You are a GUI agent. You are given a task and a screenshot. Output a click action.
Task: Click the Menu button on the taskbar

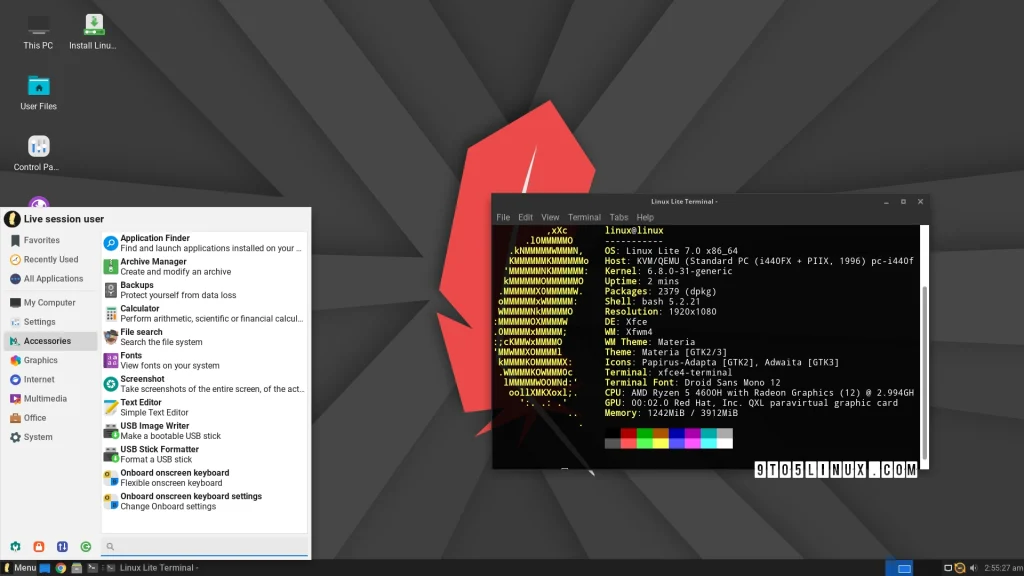(20, 568)
